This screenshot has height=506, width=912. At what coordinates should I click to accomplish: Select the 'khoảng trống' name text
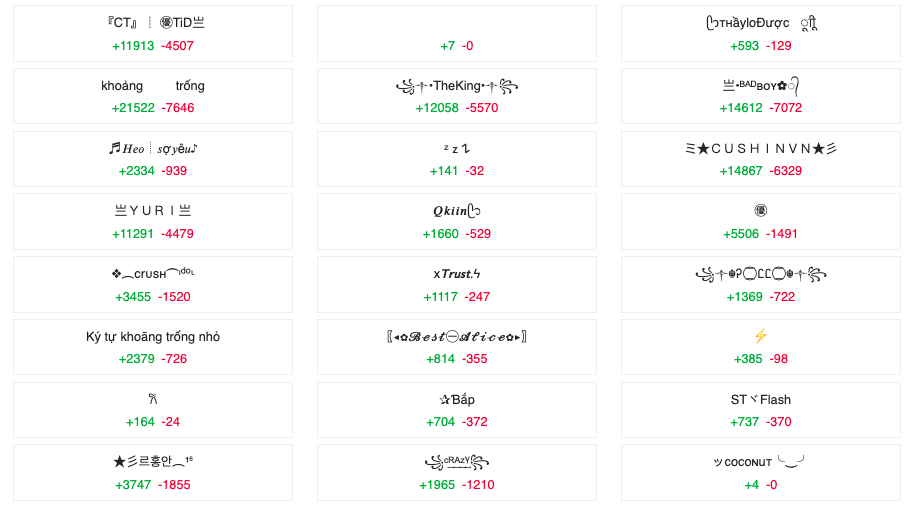click(x=153, y=86)
